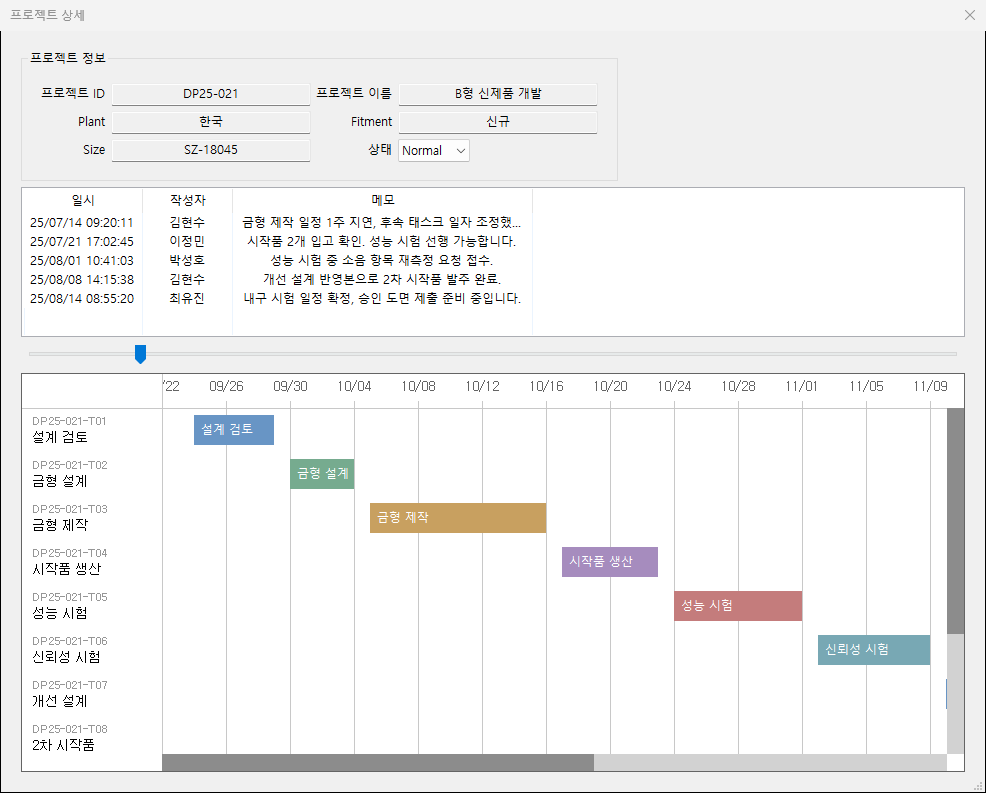Click task row DP25-021-T07 개선 설계

pos(92,694)
